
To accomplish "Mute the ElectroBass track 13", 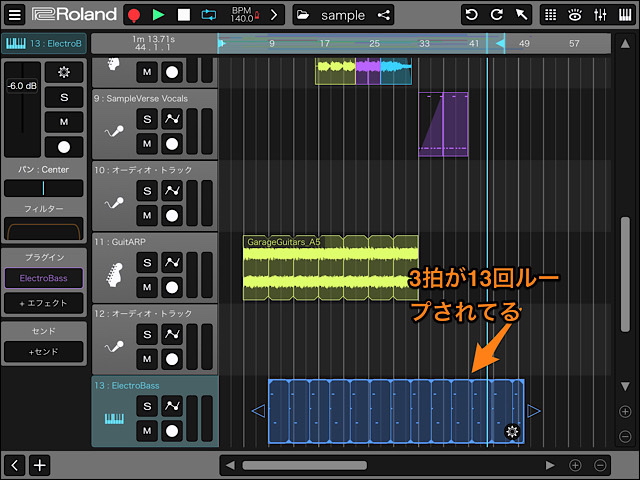I will 147,431.
